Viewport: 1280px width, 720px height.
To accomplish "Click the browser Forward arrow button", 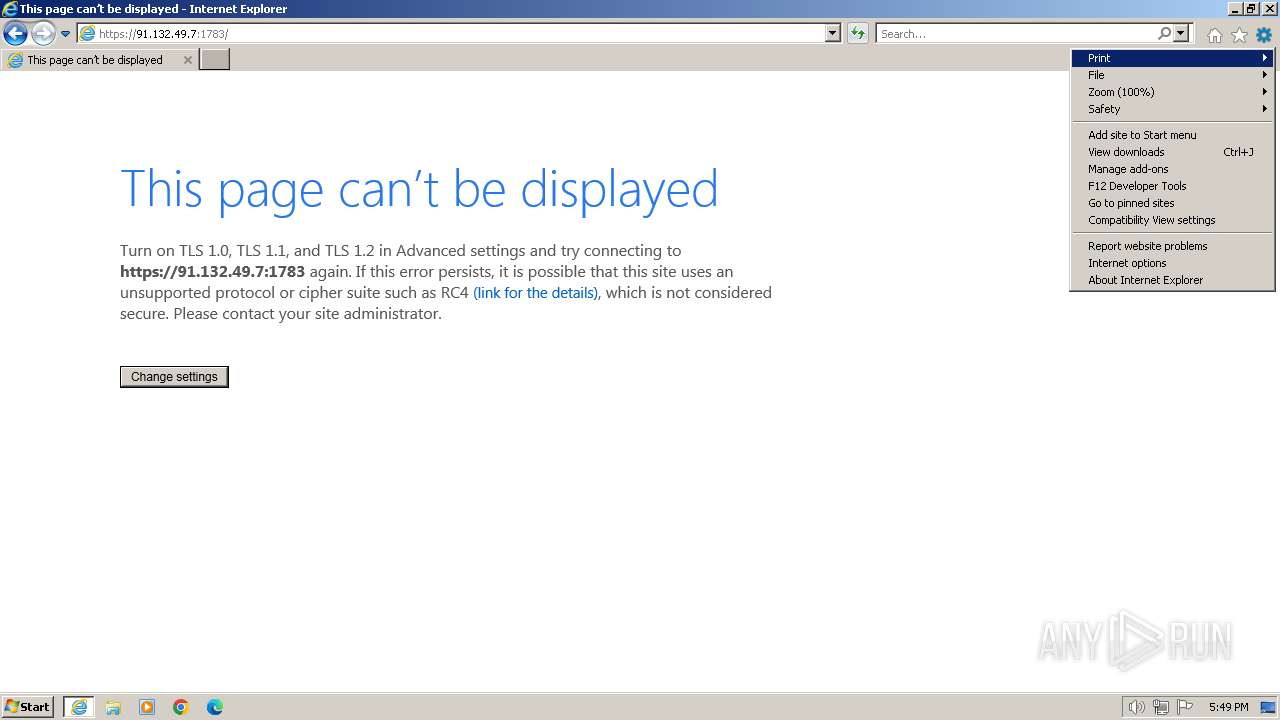I will [42, 33].
